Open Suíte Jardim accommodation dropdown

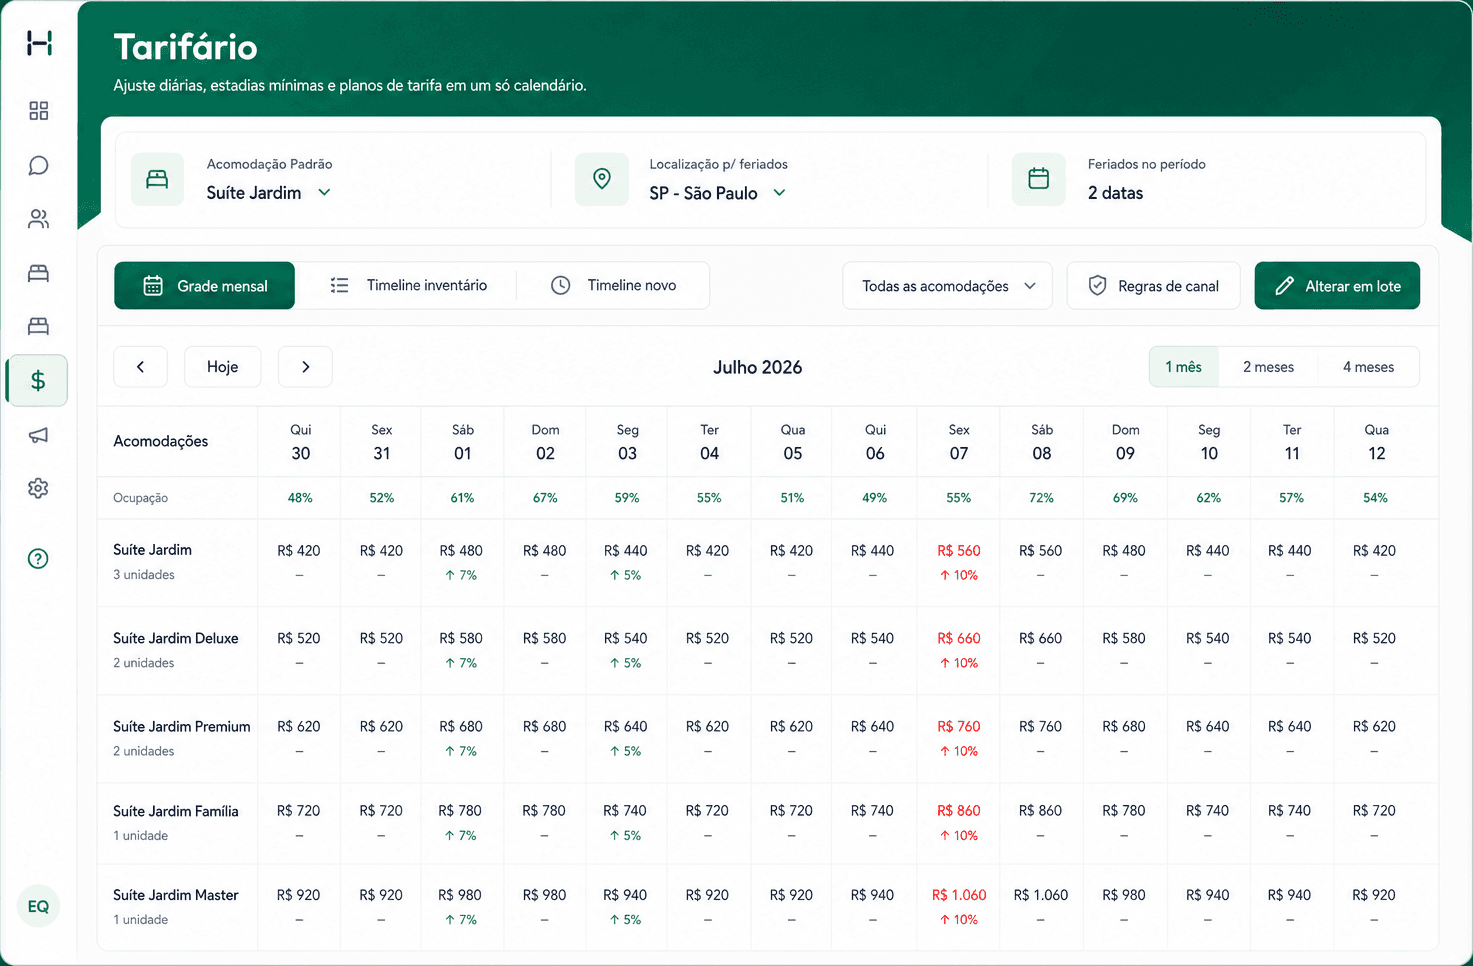[x=269, y=193]
